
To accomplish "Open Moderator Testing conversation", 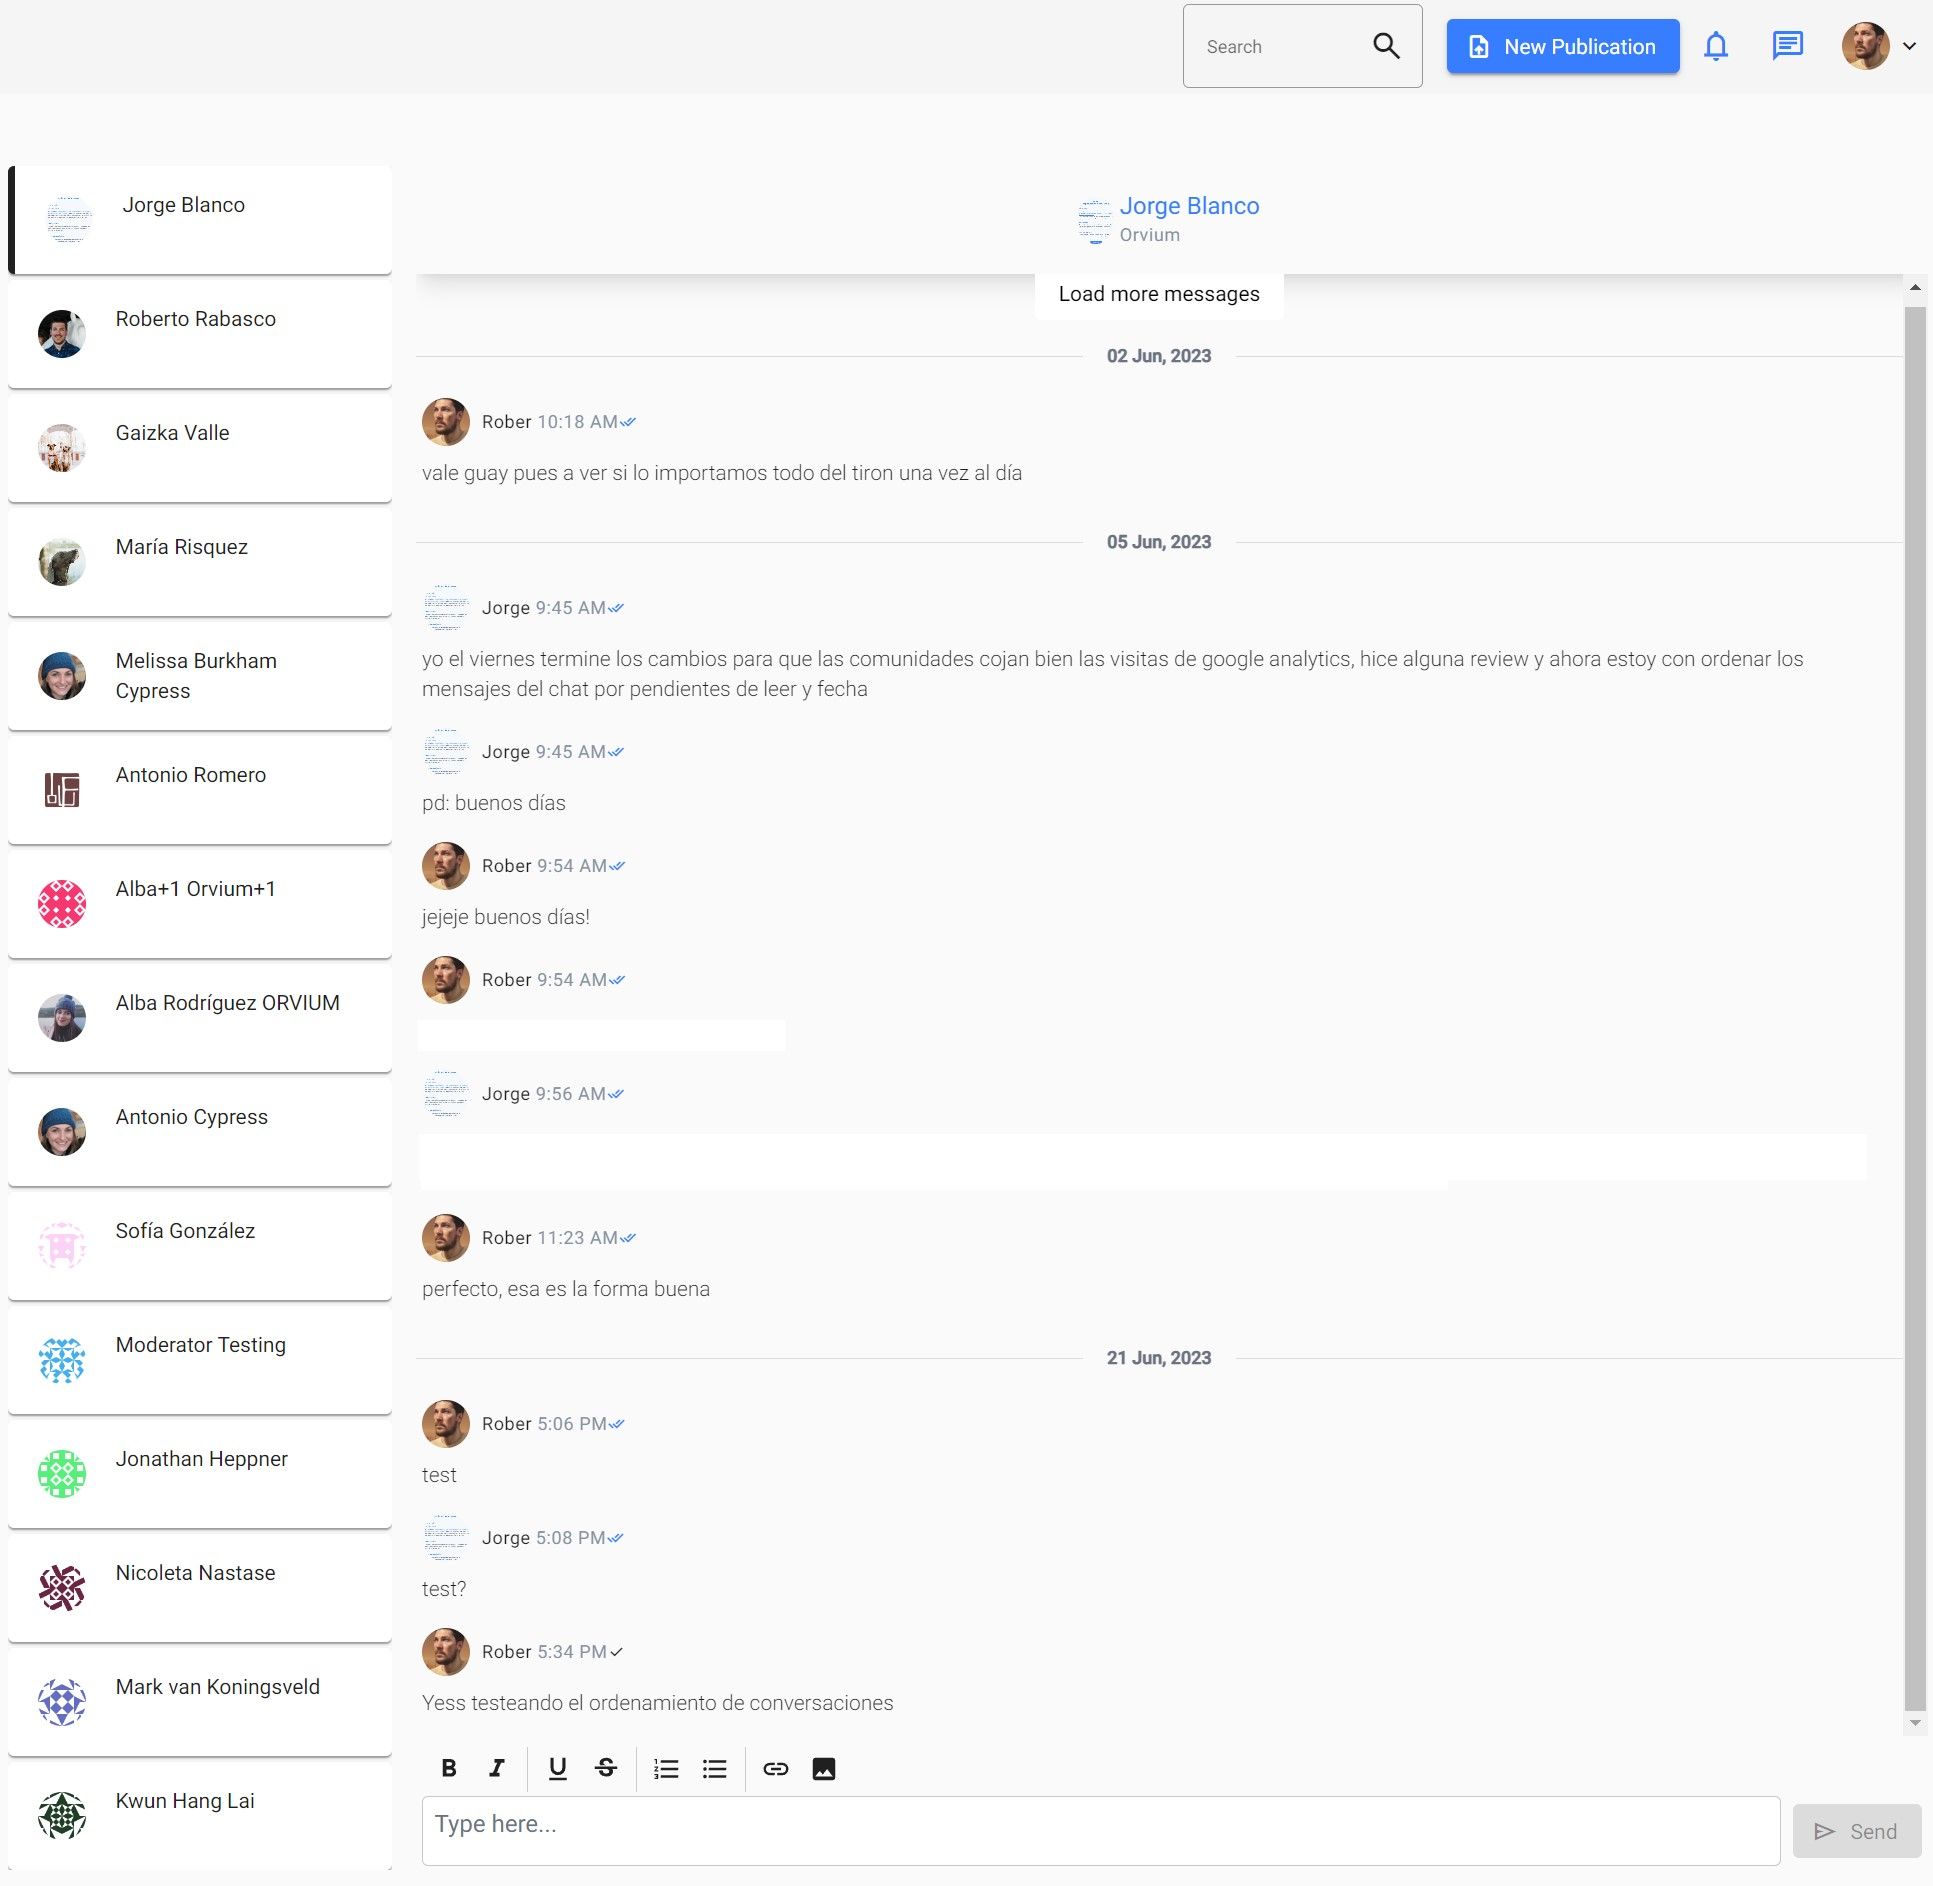I will 200,1360.
